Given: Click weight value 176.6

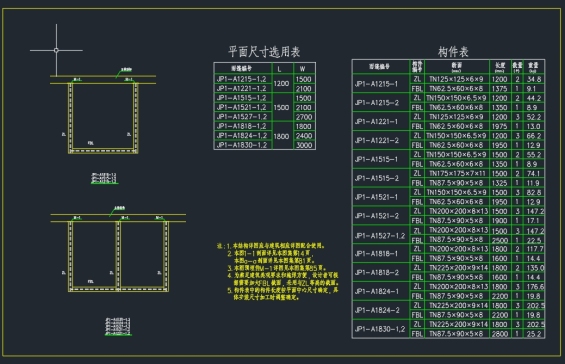Looking at the screenshot, I should 535,287.
